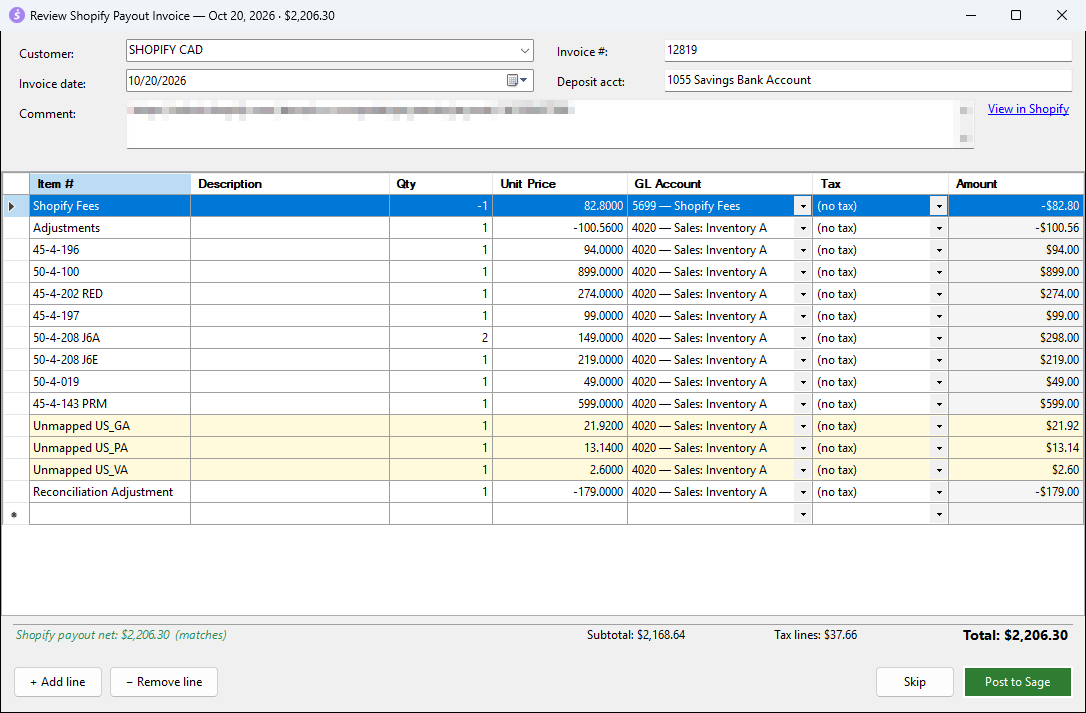Open GL Account dropdown for Unmapped US_GA row
This screenshot has width=1086, height=713.
point(803,425)
